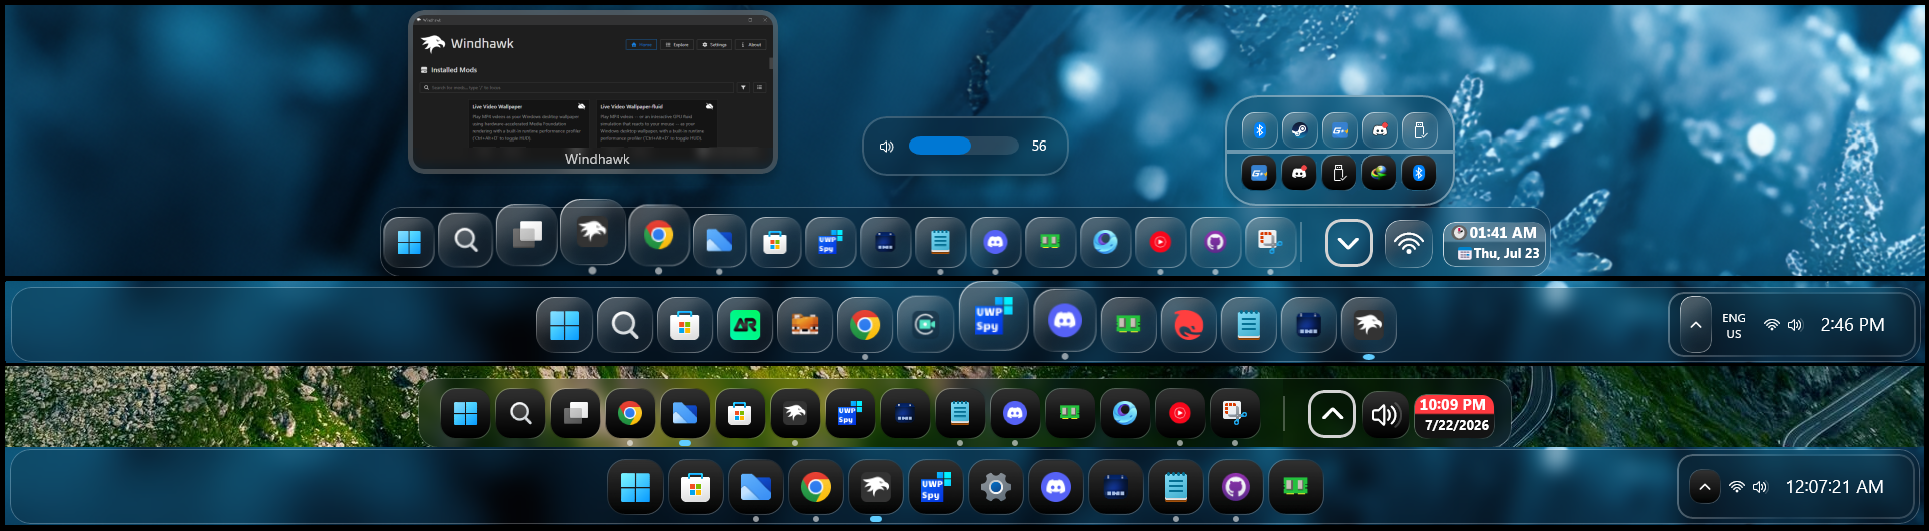Click the 12:07:21 AM clock

pos(1834,487)
